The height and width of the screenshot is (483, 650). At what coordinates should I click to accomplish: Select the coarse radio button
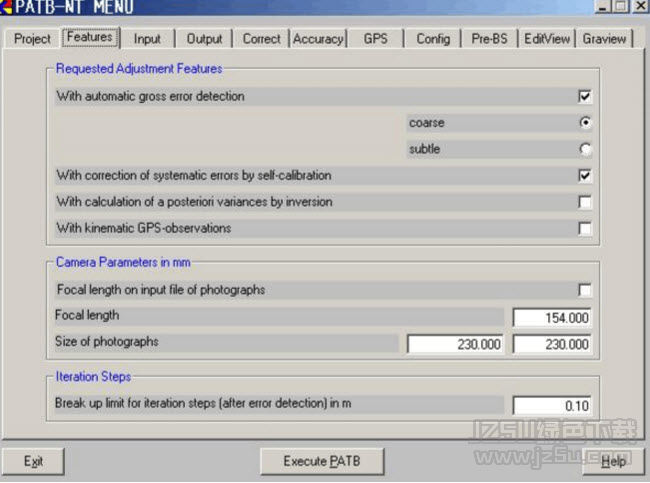tap(585, 123)
